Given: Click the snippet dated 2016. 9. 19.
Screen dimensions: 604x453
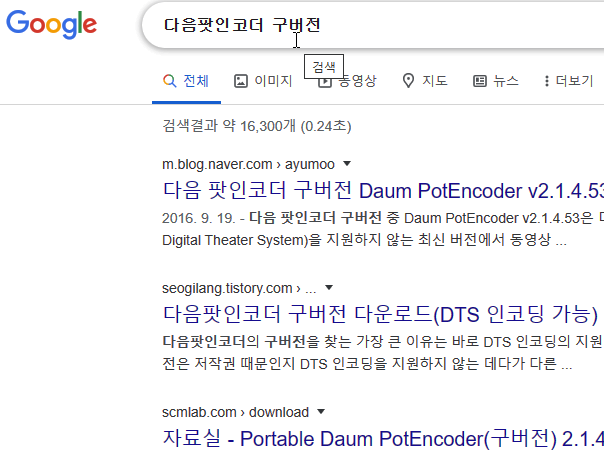Looking at the screenshot, I should pos(383,229).
